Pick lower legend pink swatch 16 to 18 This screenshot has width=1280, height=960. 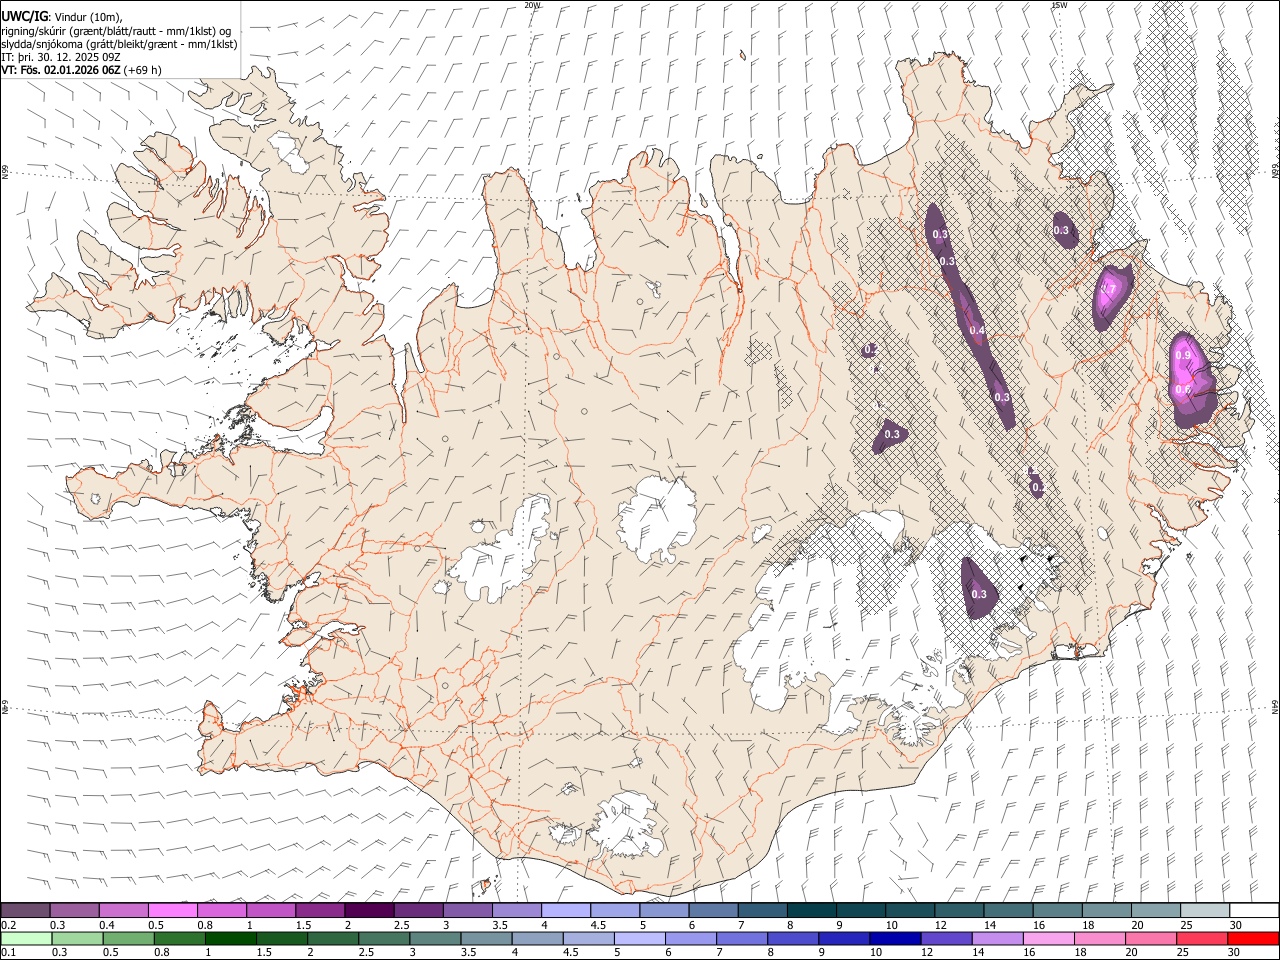click(x=1047, y=938)
